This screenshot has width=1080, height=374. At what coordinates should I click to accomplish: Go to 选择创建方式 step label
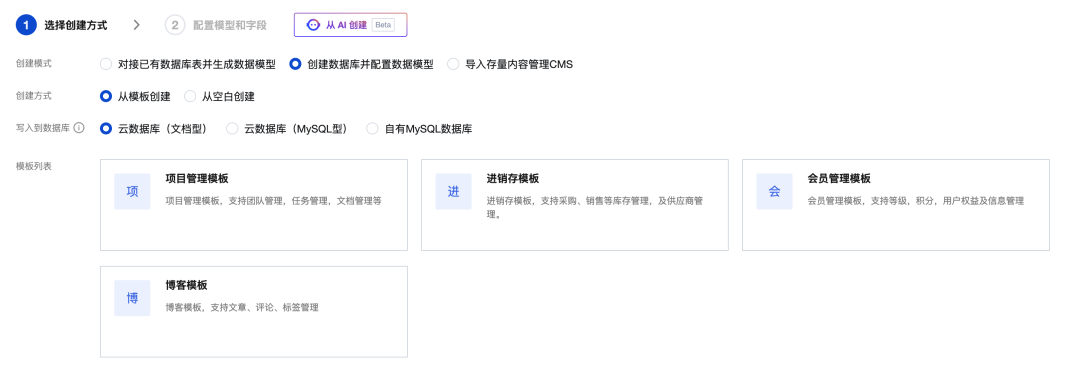76,25
